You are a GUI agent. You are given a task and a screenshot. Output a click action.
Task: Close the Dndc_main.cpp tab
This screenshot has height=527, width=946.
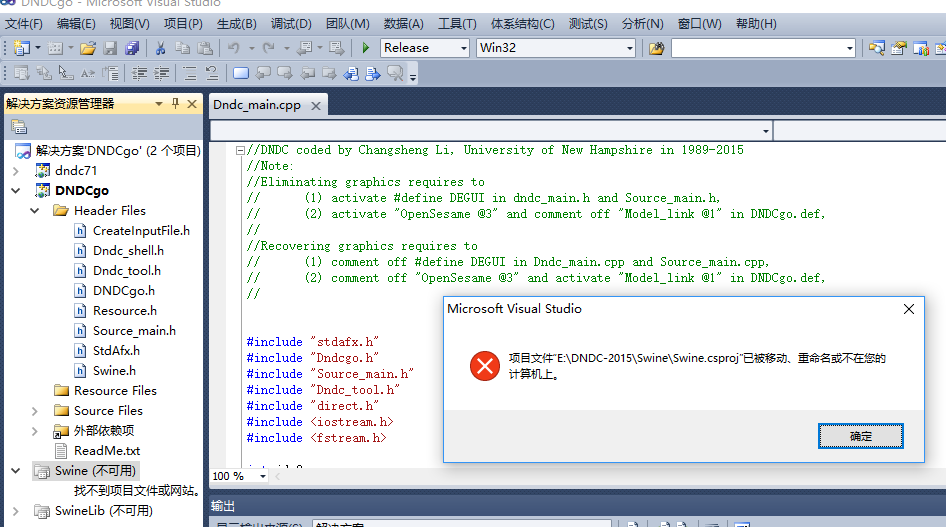point(316,106)
